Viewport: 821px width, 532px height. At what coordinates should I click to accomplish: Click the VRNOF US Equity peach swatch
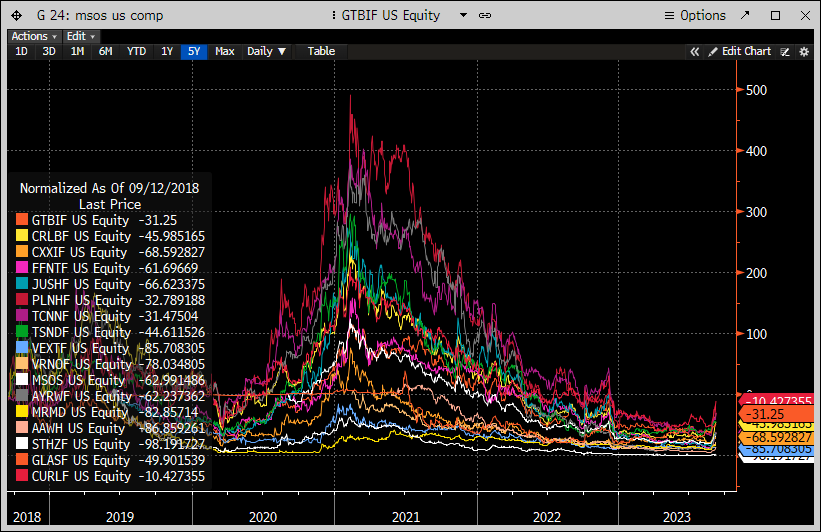click(21, 363)
